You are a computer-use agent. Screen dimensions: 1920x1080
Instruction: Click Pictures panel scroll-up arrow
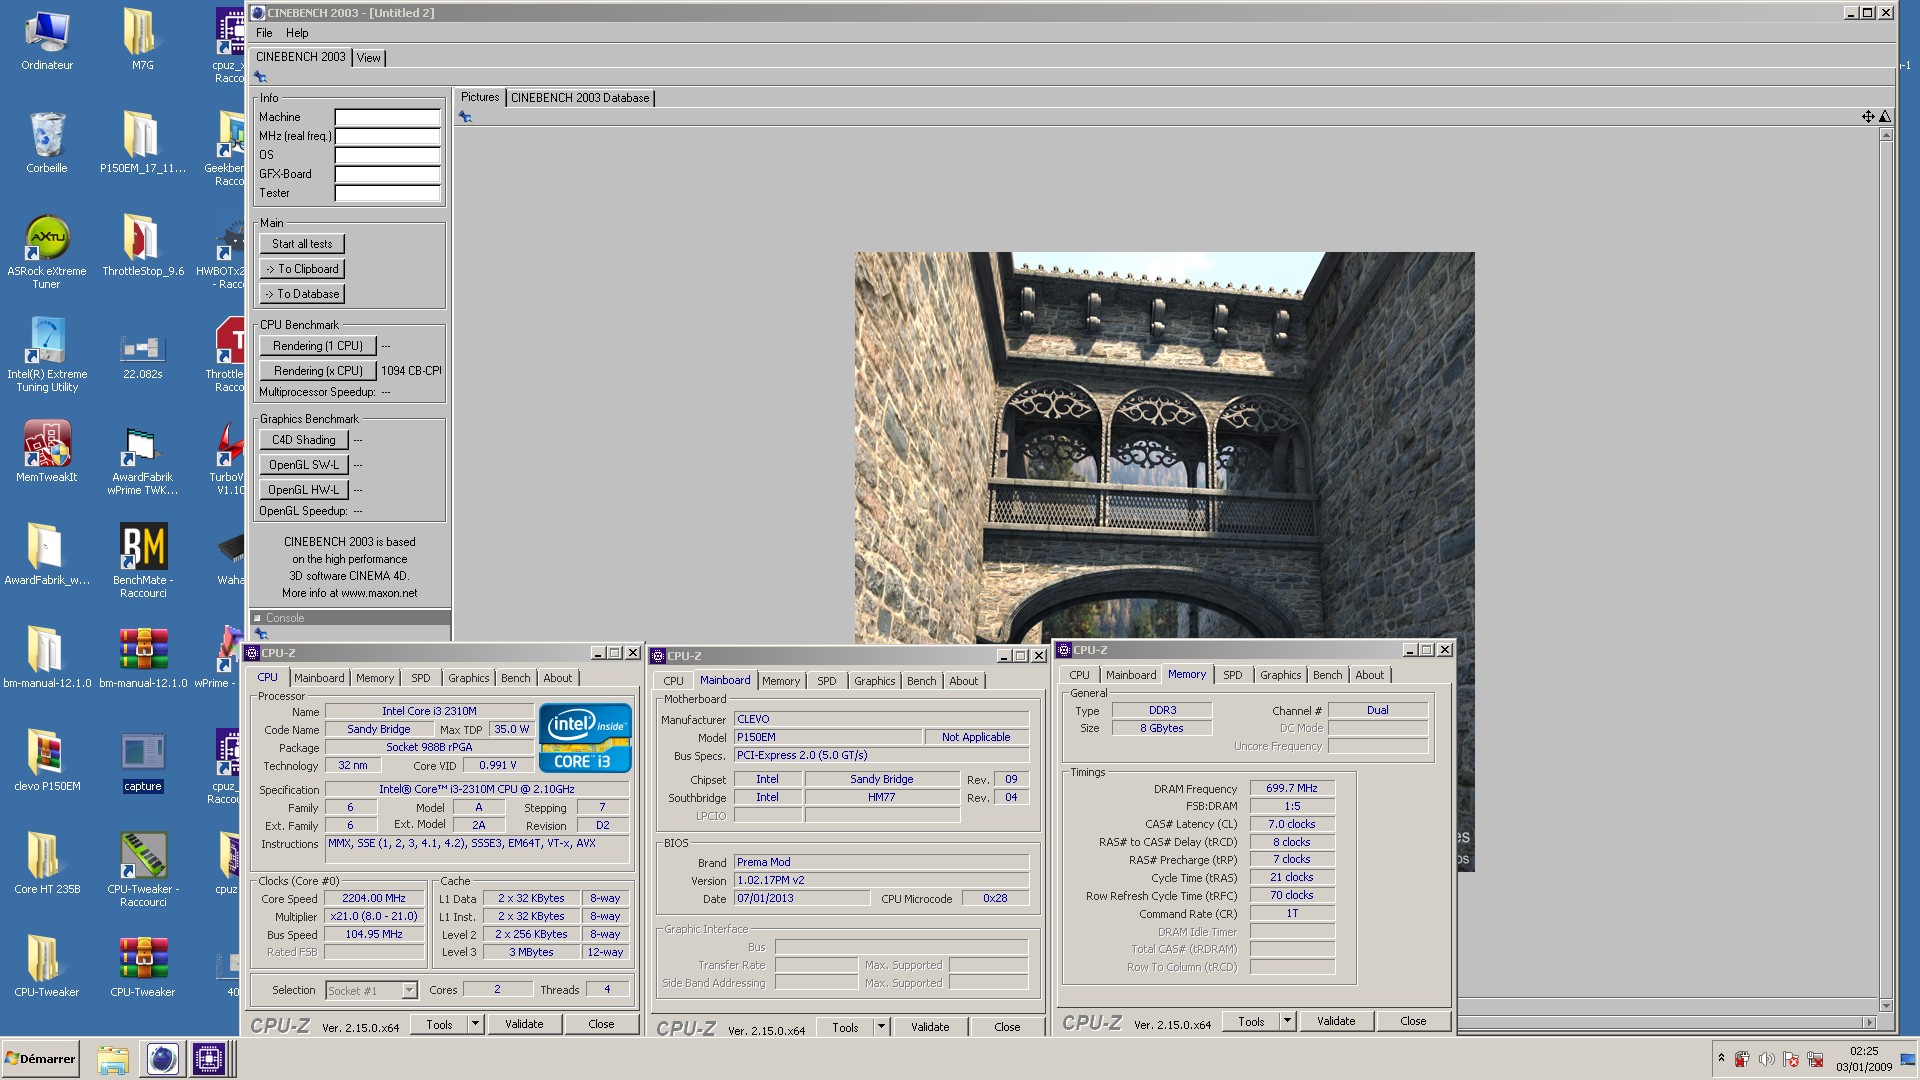[x=1886, y=134]
